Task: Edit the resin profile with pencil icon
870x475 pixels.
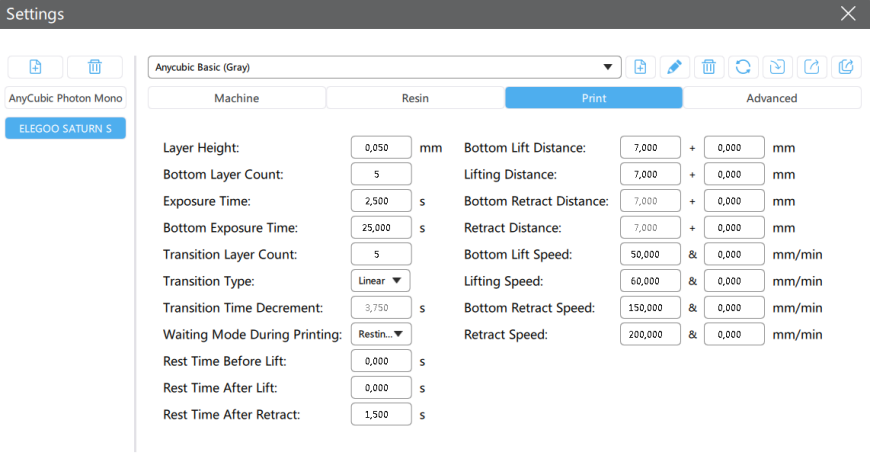Action: pyautogui.click(x=674, y=67)
